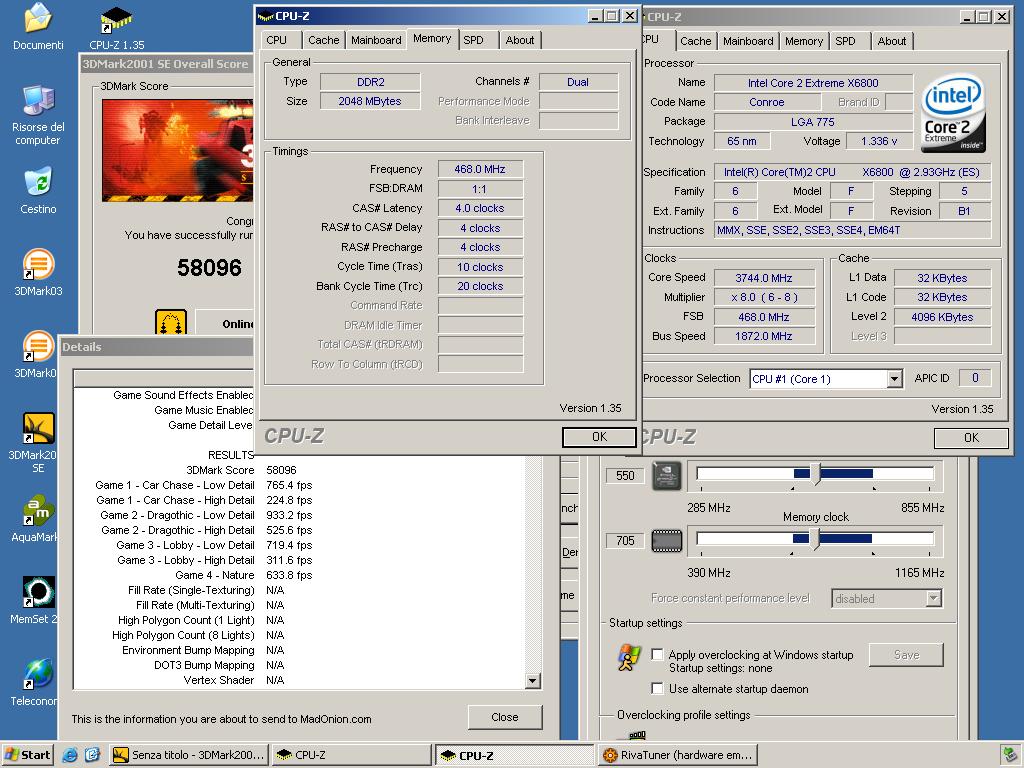
Task: Click OK in the right CPU-Z window
Action: click(971, 438)
